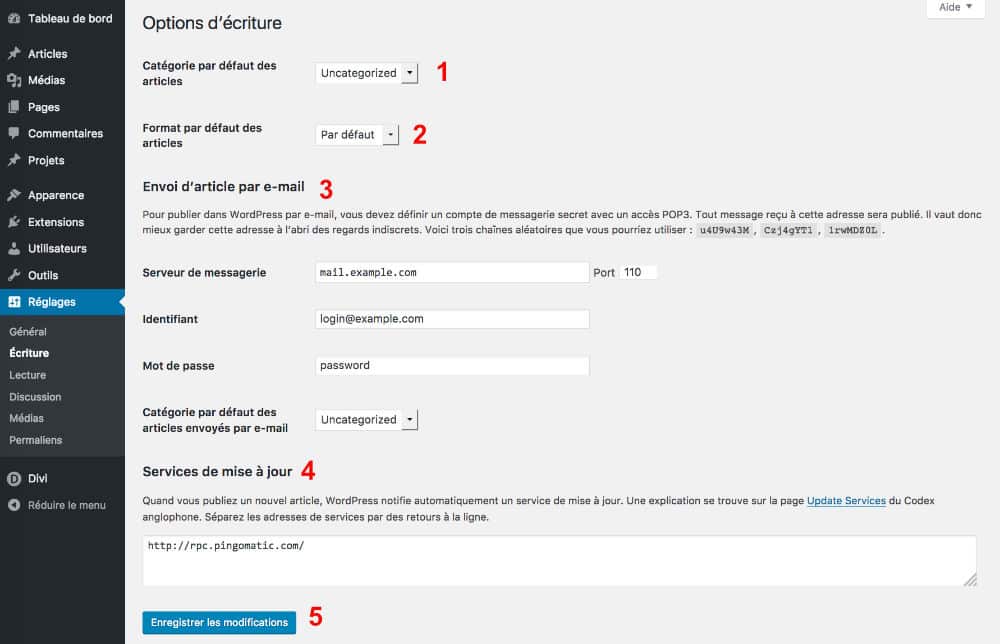Follow the Update Services link
The width and height of the screenshot is (1000, 644).
(845, 500)
